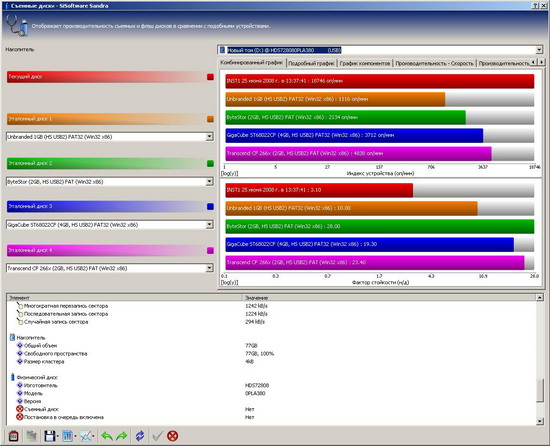Click the icon beside Изготовитель row

coord(20,385)
